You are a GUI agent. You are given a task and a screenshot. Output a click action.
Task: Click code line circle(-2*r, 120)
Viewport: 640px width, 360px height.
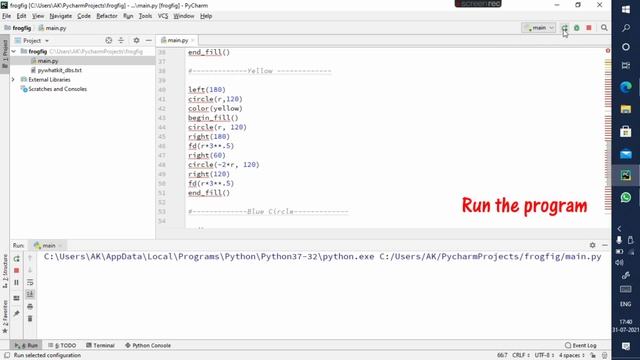(x=224, y=164)
